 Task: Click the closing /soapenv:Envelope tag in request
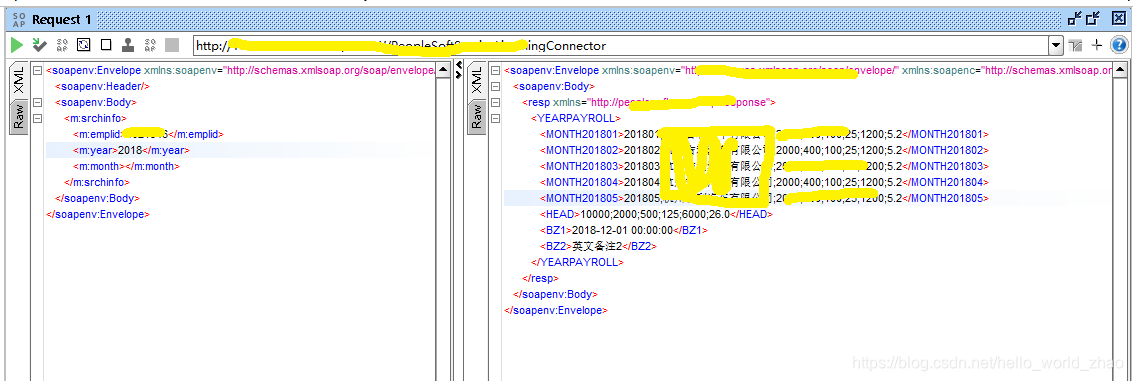[x=98, y=214]
